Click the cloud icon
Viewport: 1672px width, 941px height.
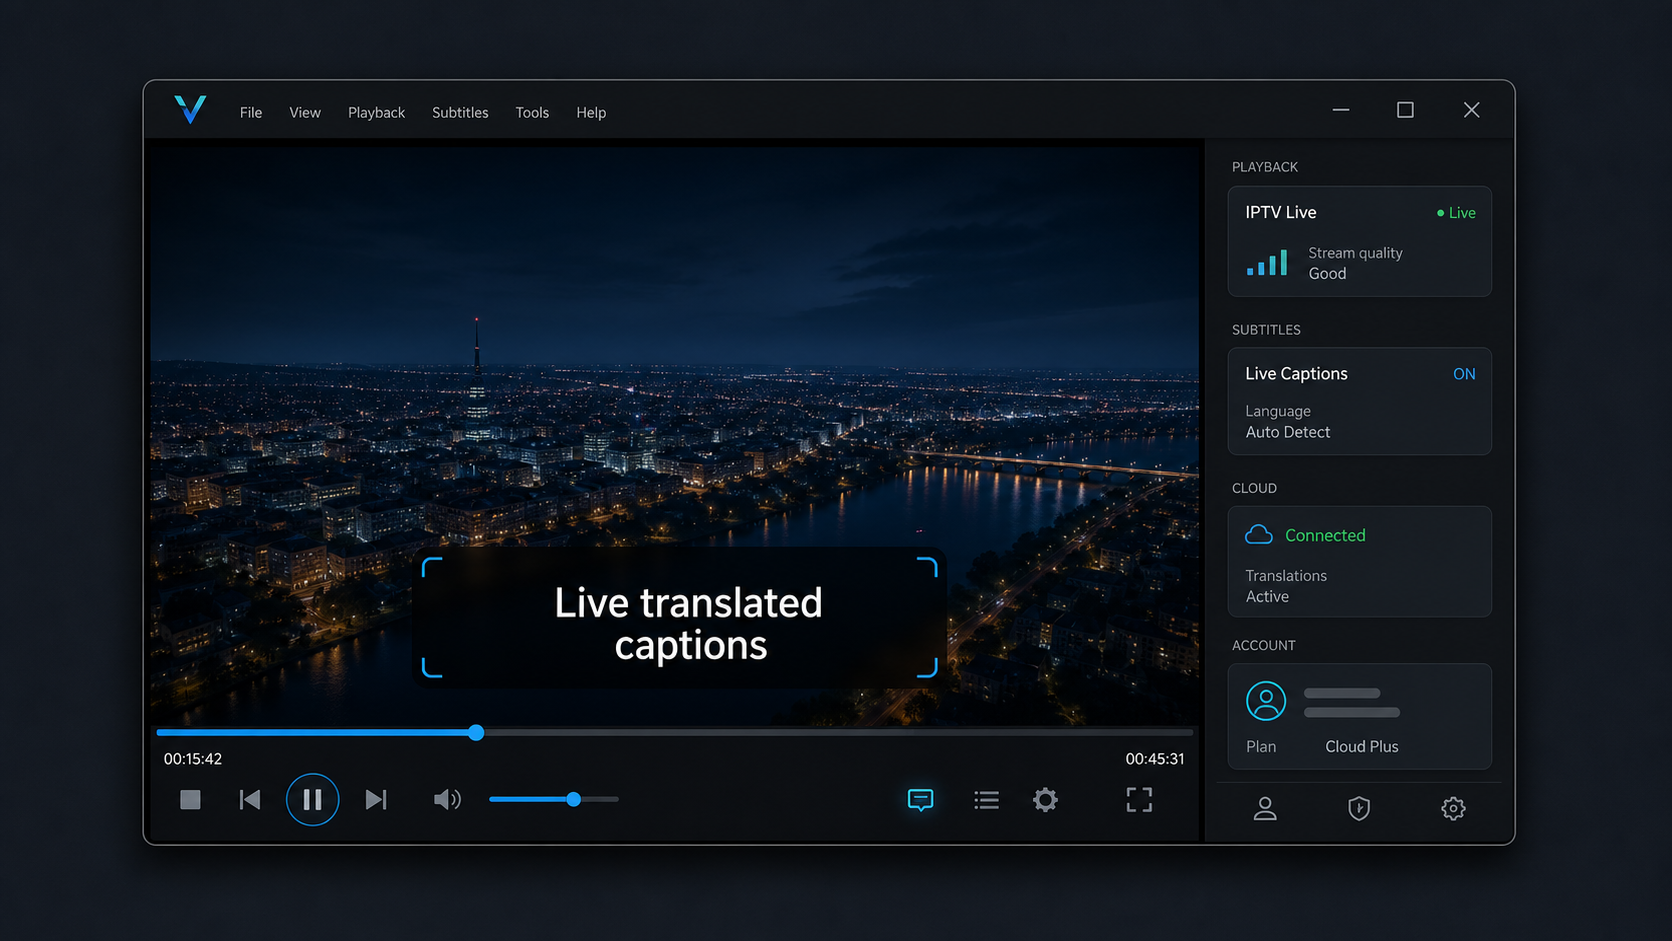click(x=1259, y=535)
